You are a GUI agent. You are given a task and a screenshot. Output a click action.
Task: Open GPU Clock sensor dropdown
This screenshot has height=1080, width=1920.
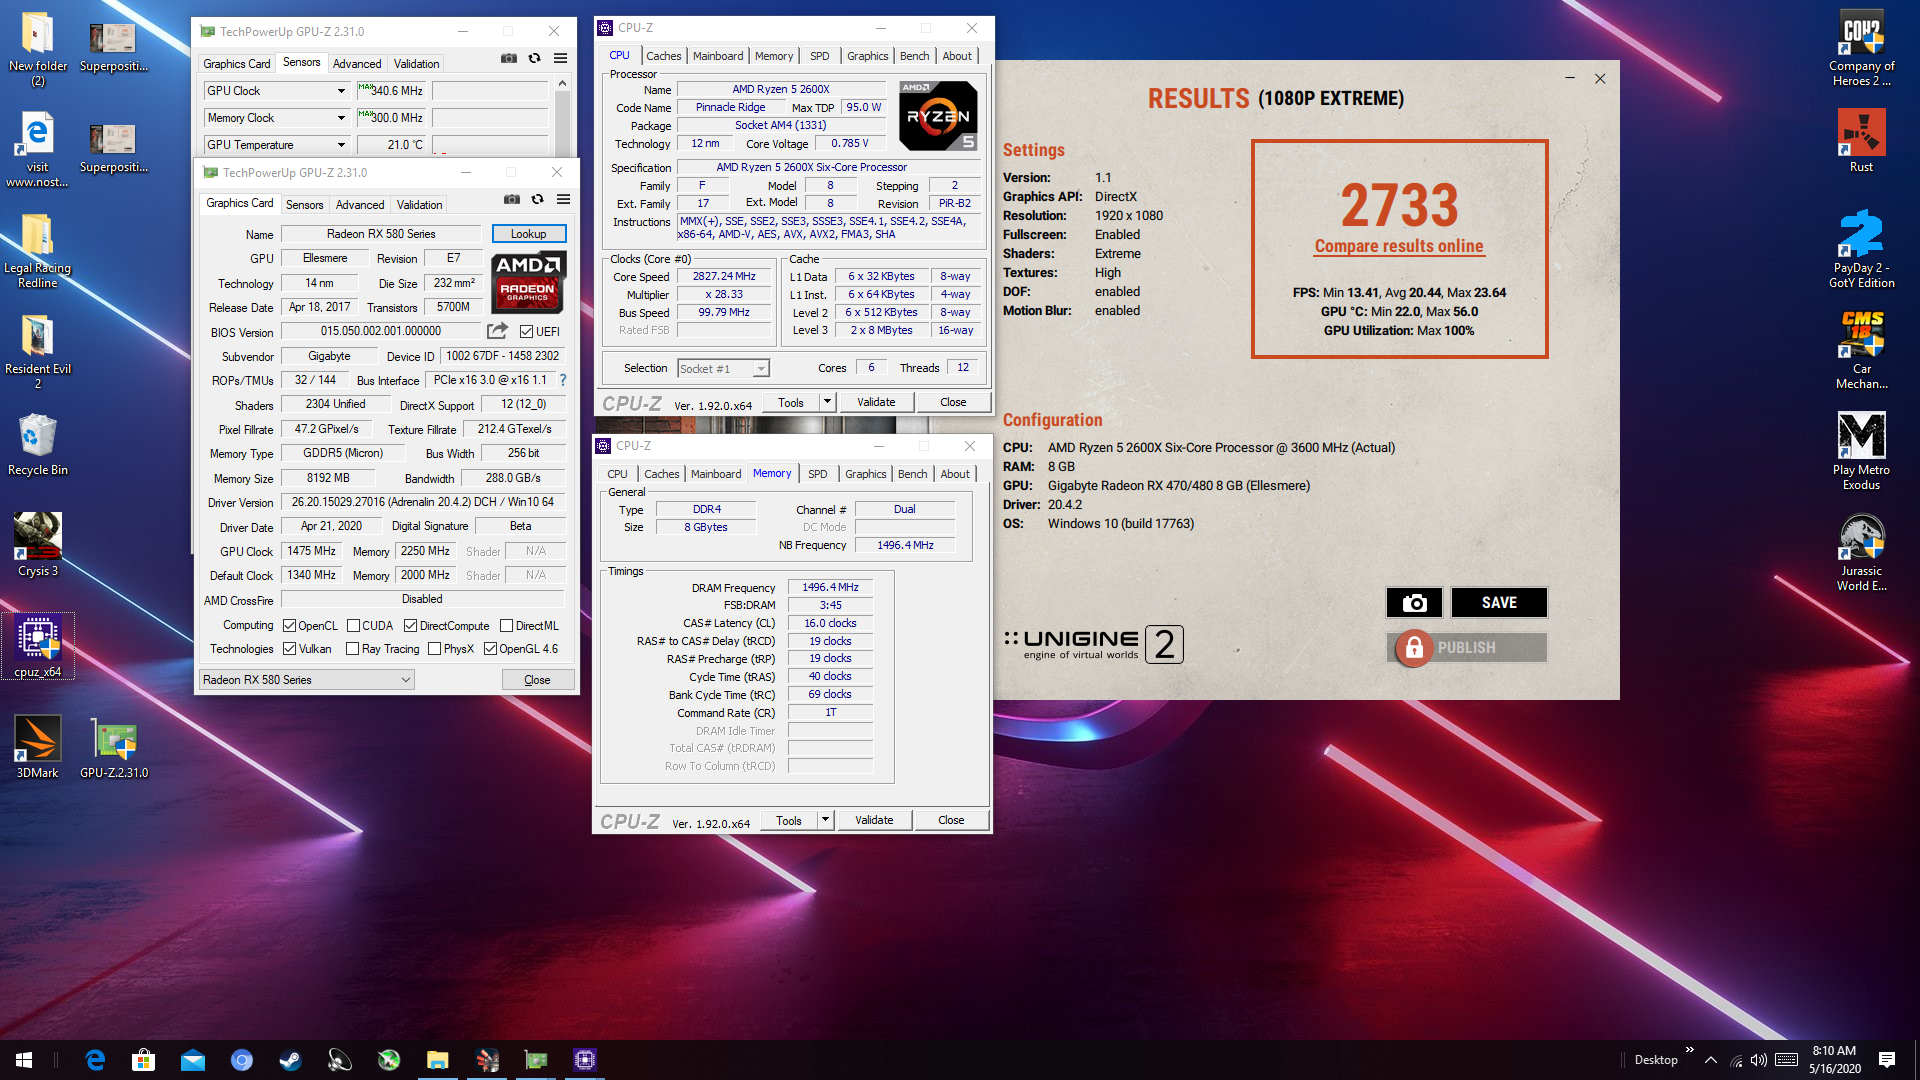[276, 91]
